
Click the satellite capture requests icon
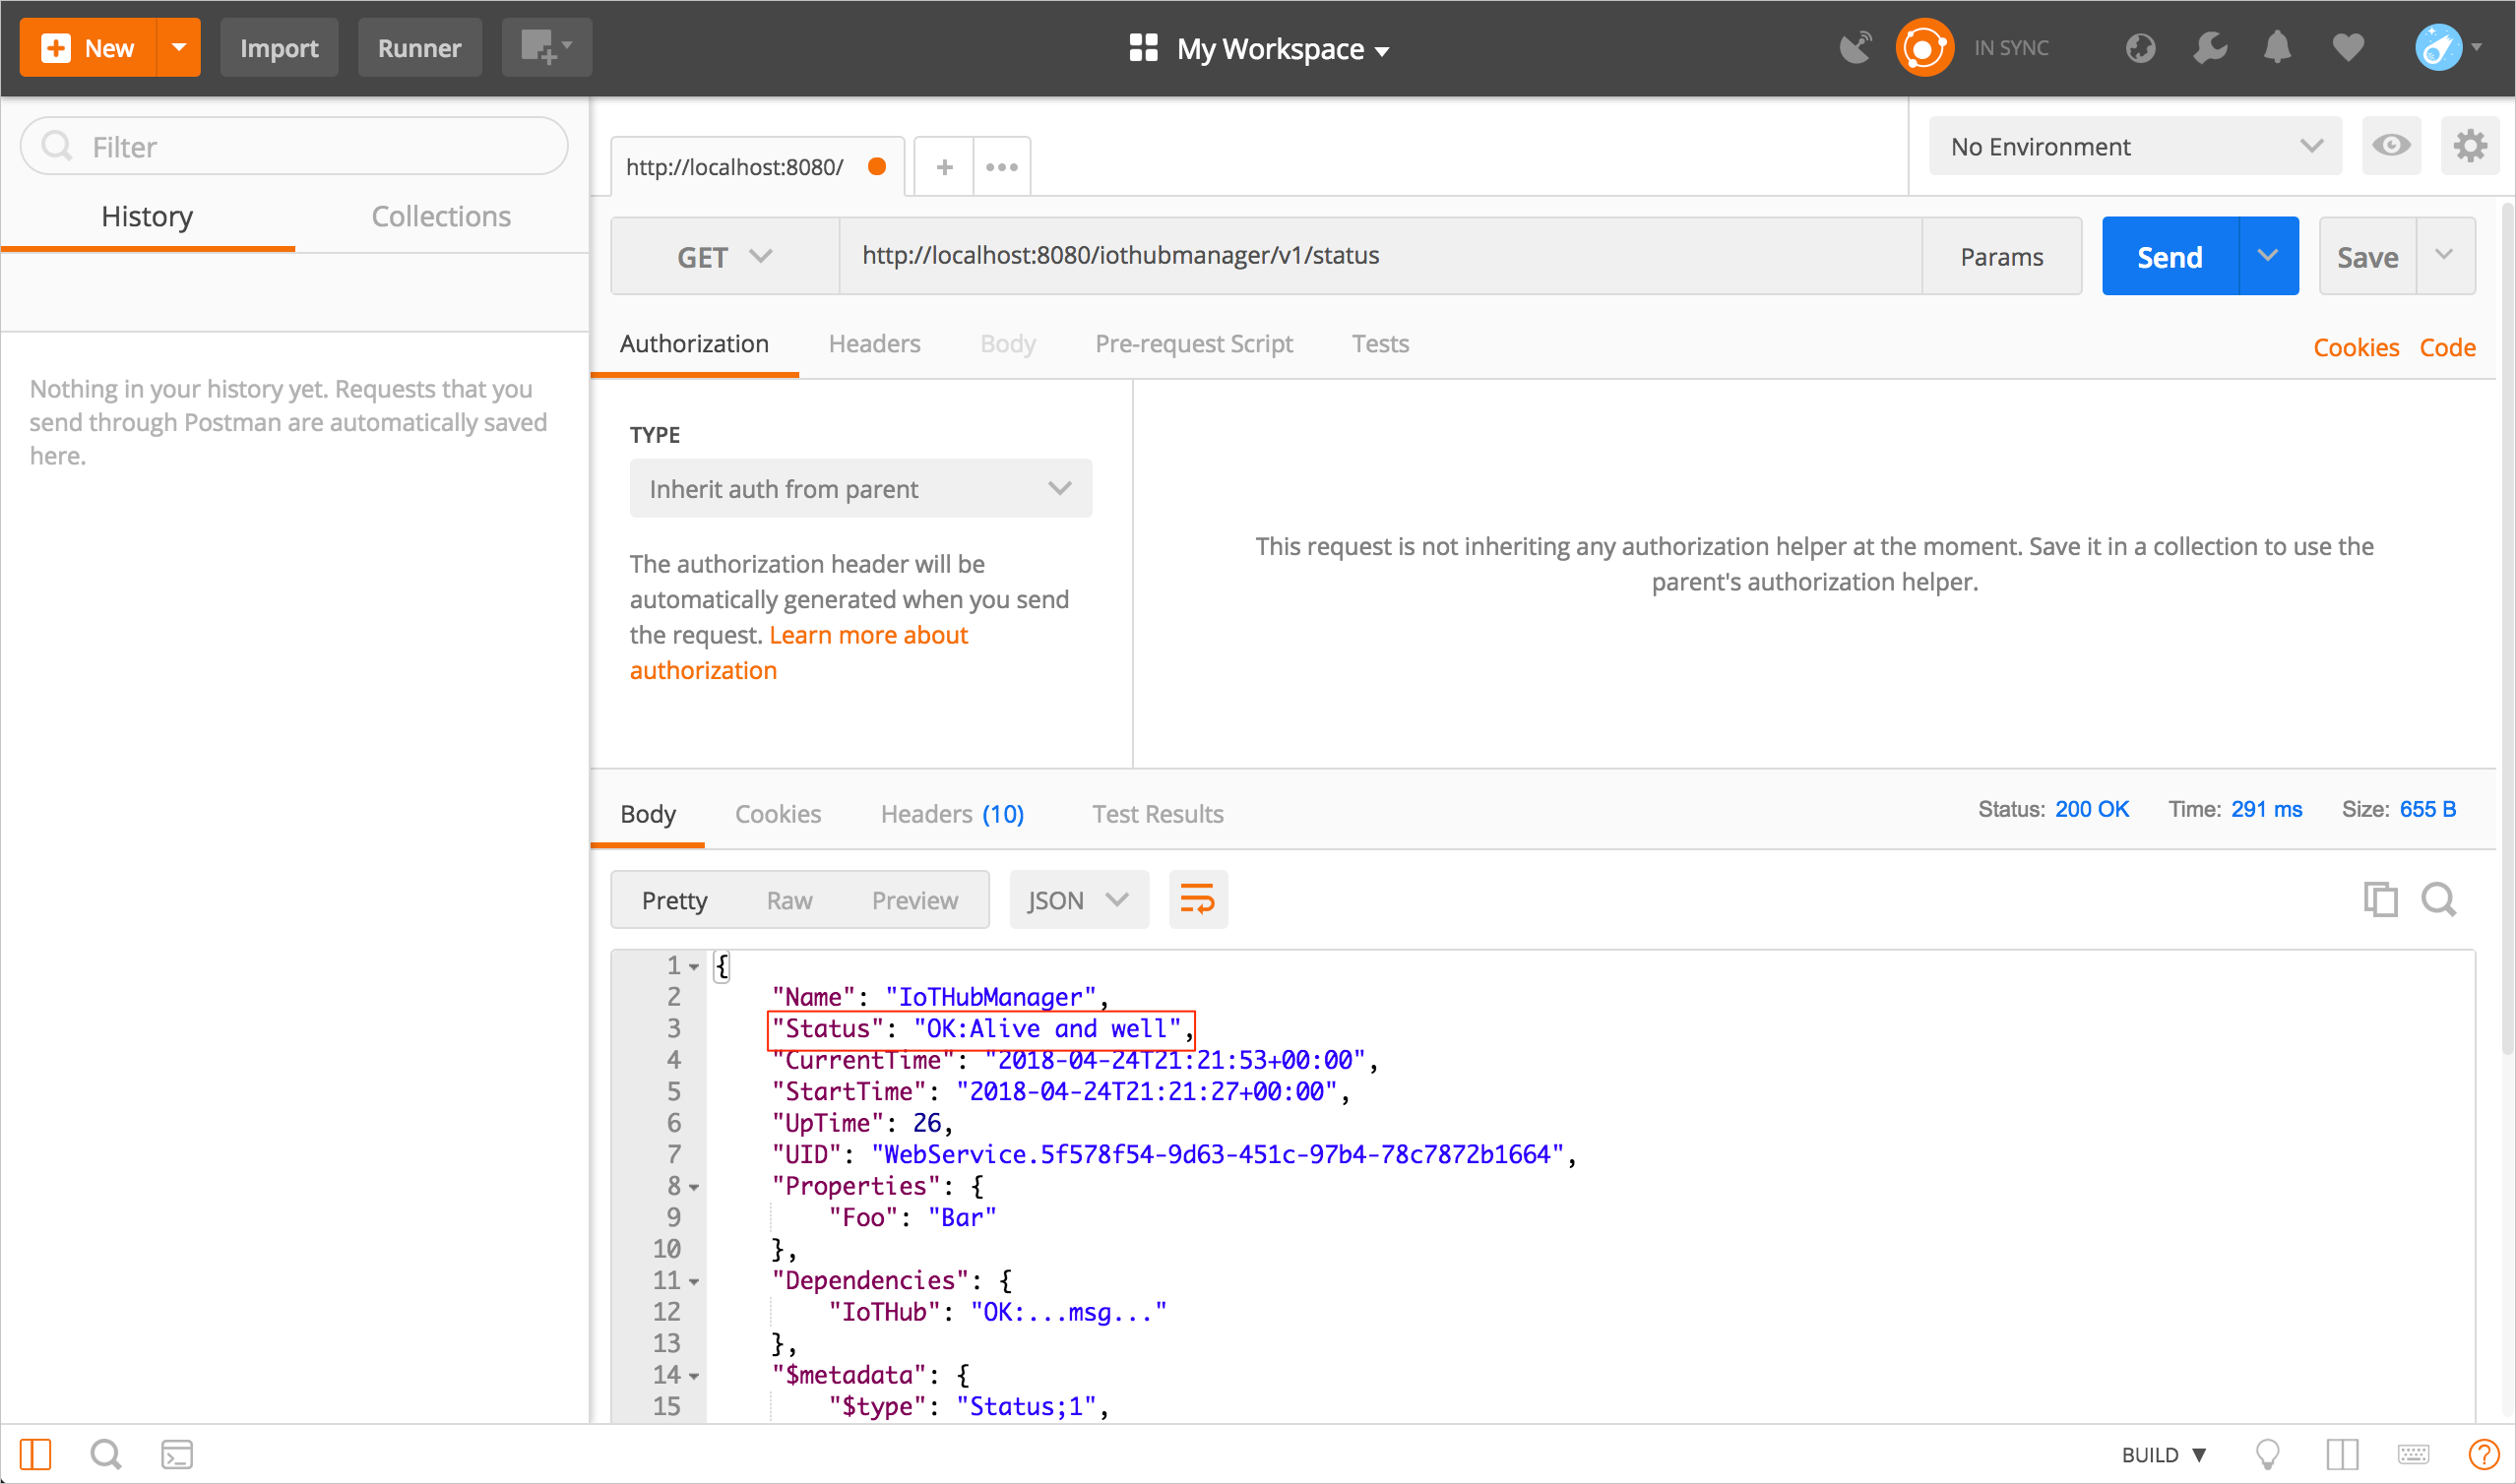(1855, 48)
